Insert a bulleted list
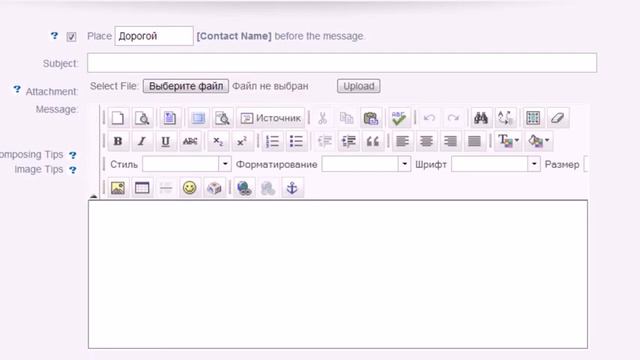Screen dimensions: 640x360 pos(296,141)
